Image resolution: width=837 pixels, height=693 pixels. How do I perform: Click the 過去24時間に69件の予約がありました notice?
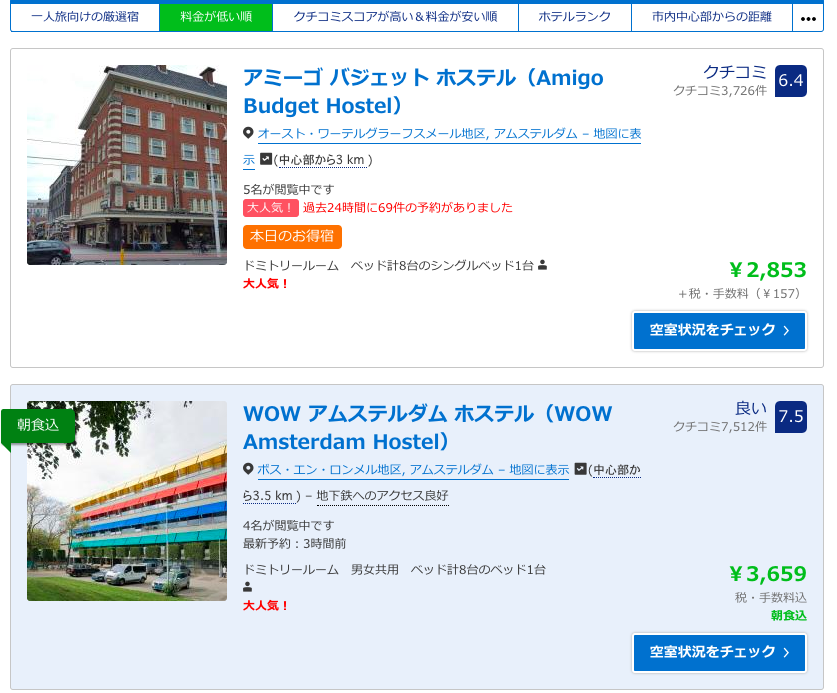click(x=408, y=208)
